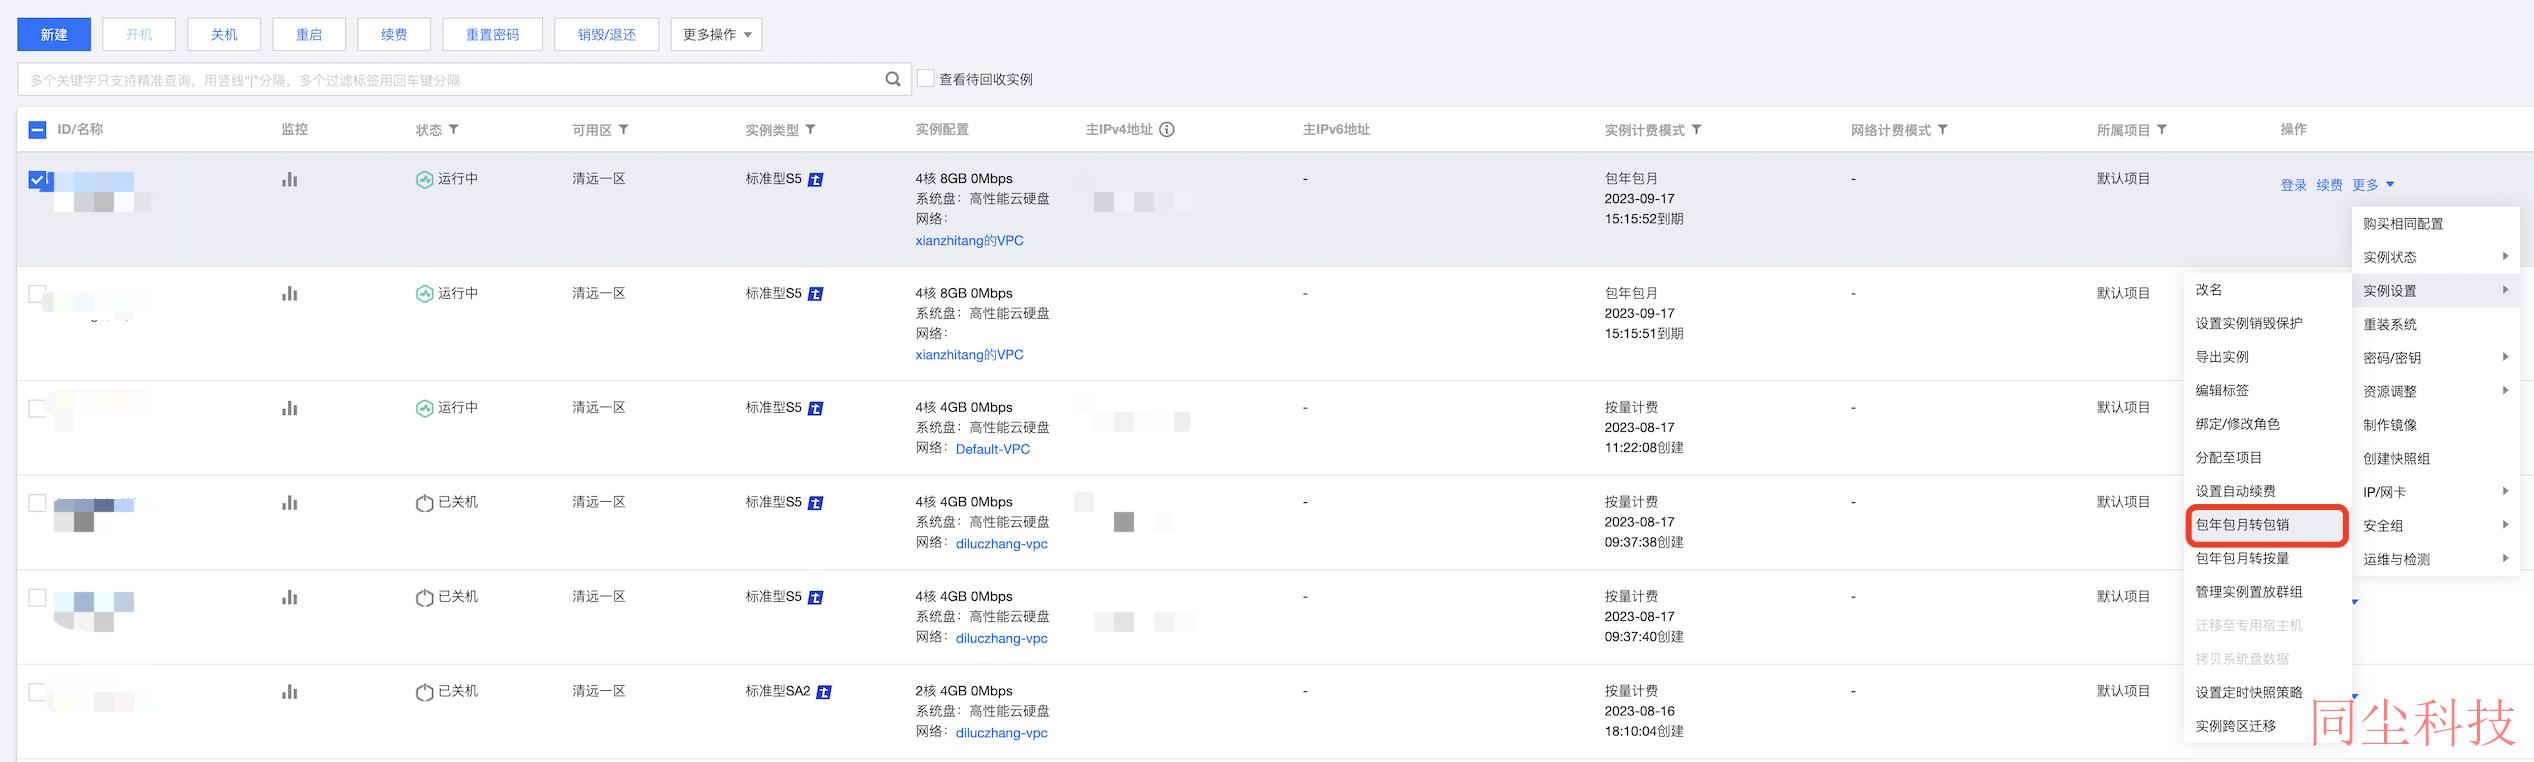Screen dimensions: 2534x762
Task: Expand the 安全组 submenu
Action: 2436,526
